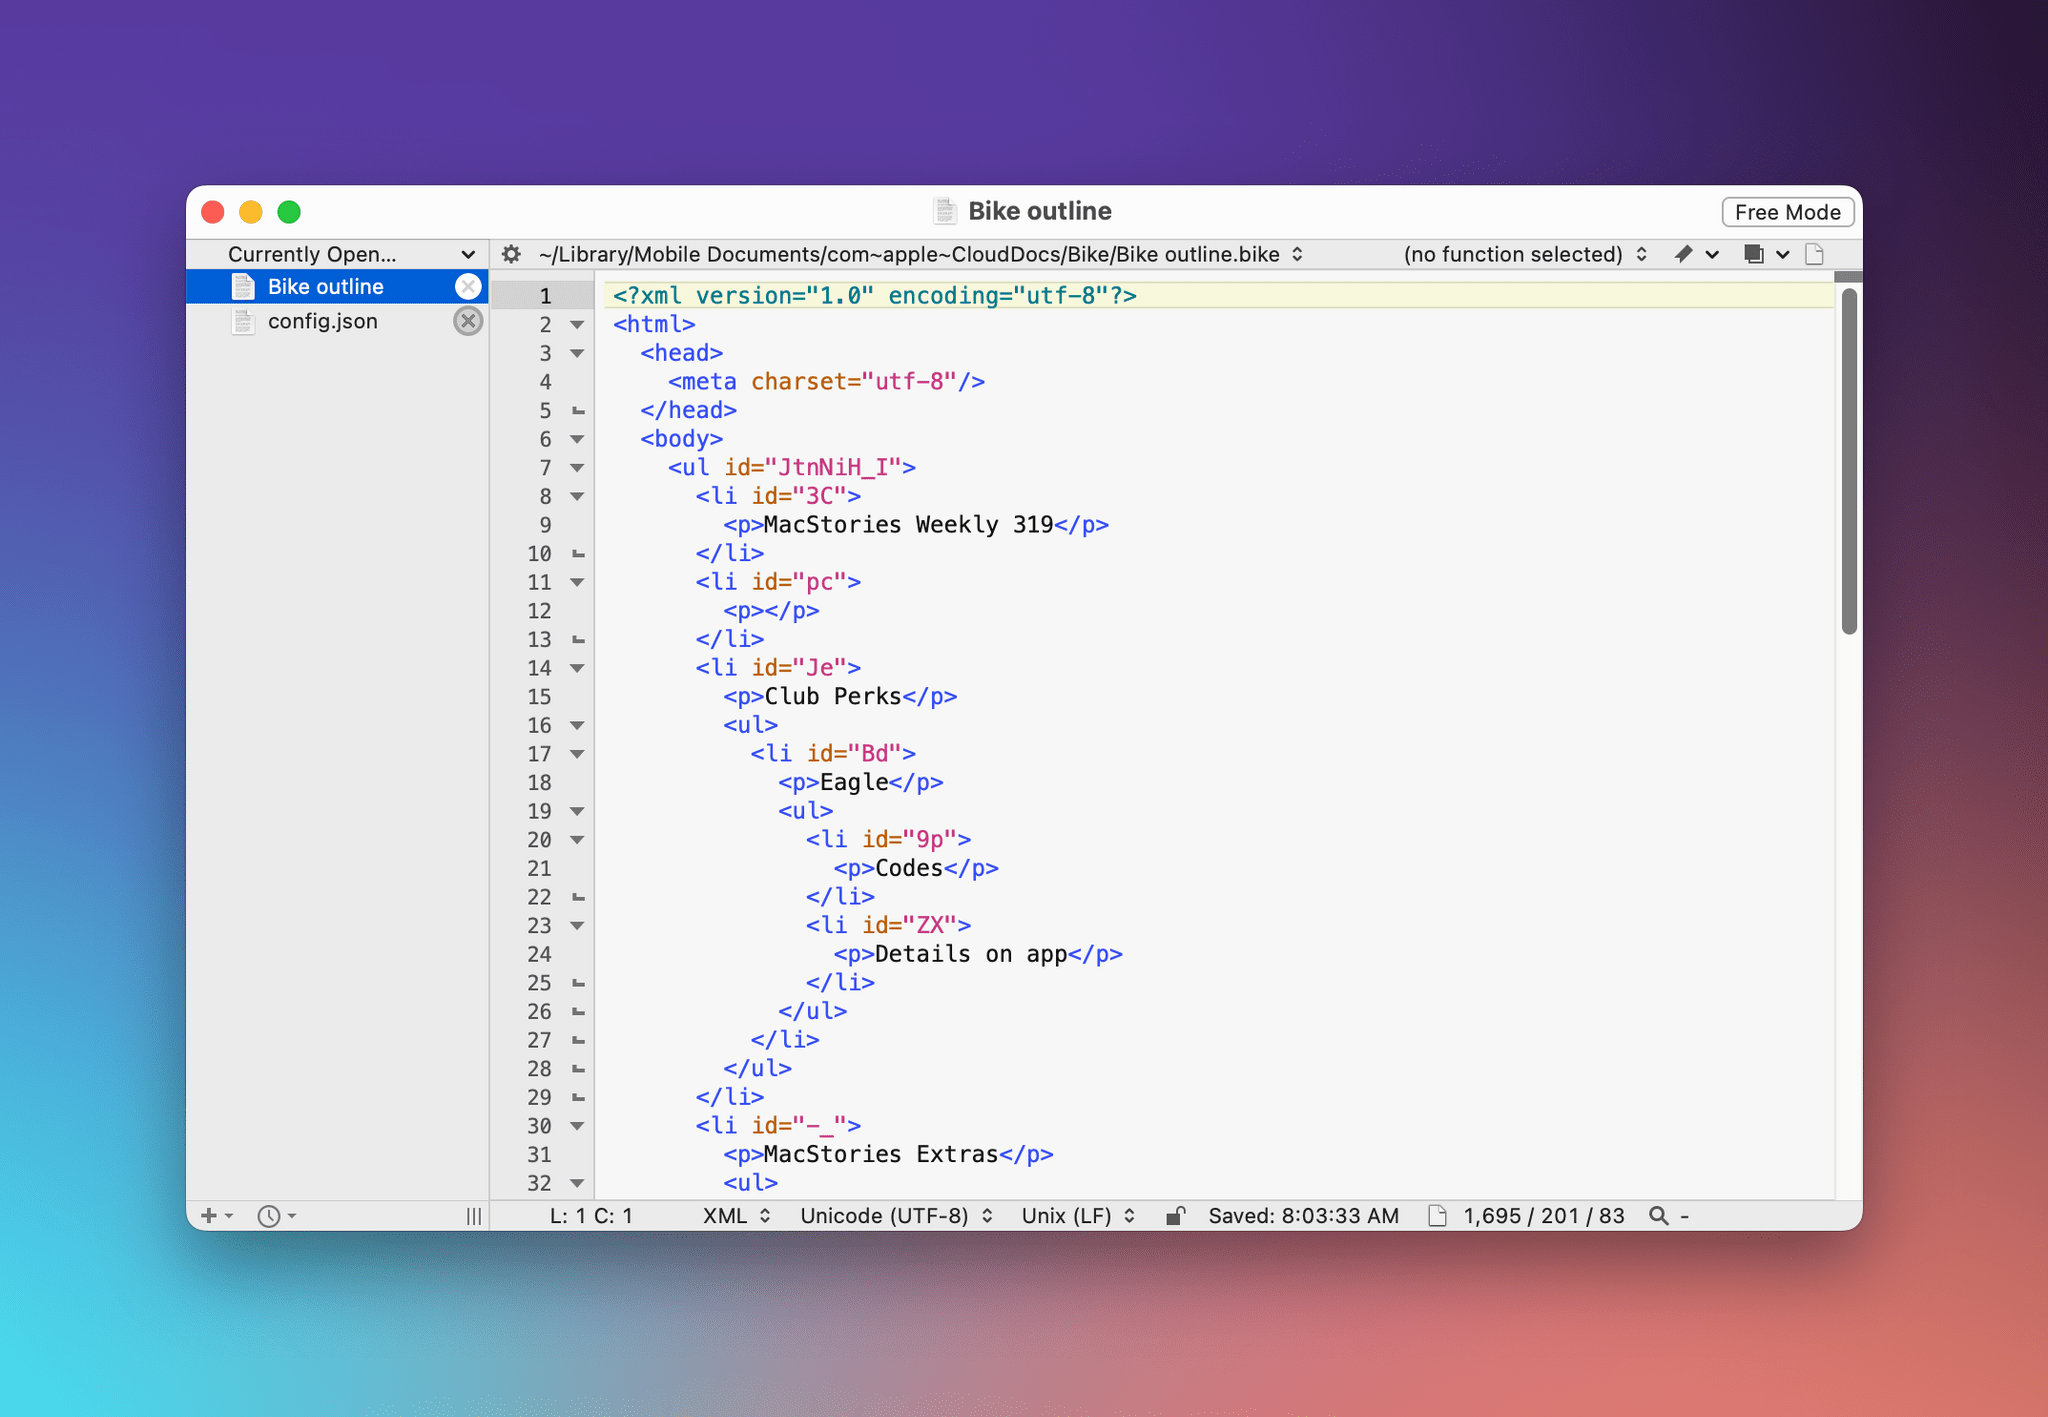Collapse the li 3C fold at line 8
The width and height of the screenshot is (2048, 1417).
click(577, 496)
